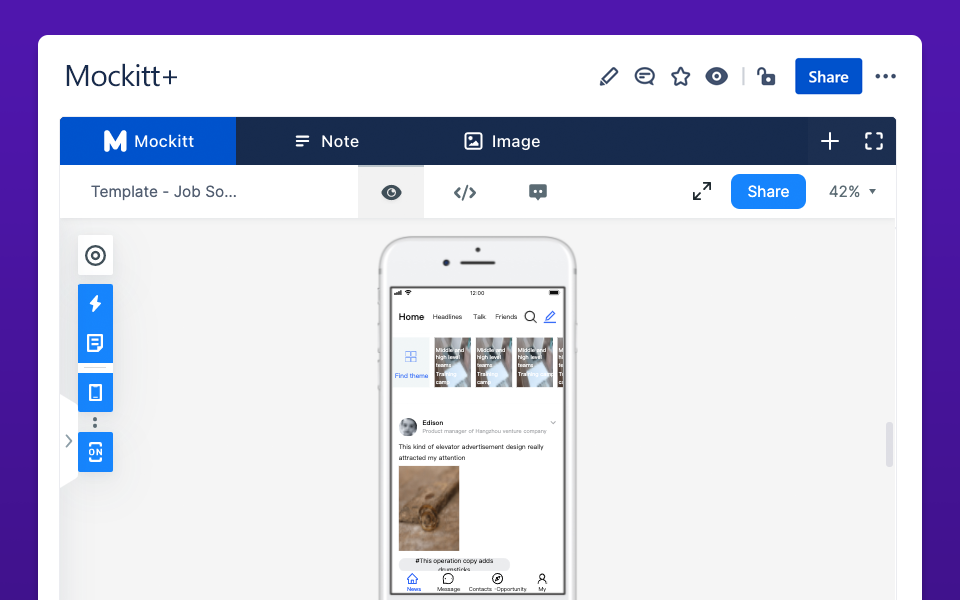Select the Headlines tab in phone mockup

click(447, 317)
